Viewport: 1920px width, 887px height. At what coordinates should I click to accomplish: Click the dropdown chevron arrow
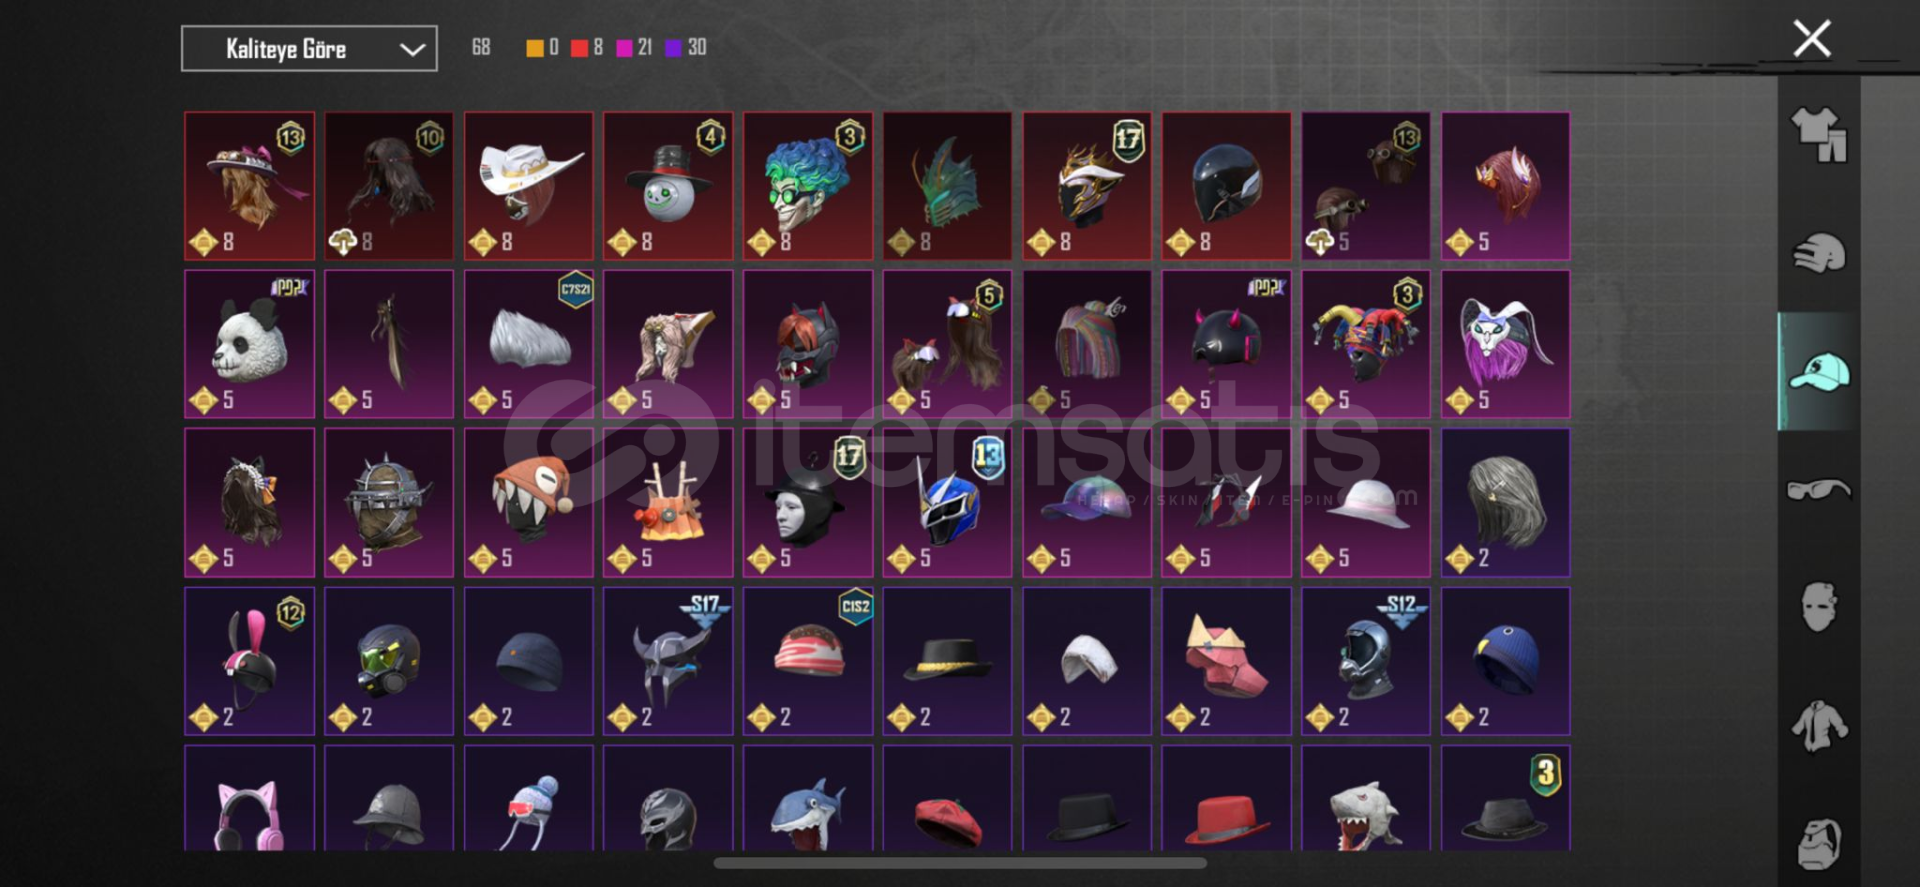[x=412, y=49]
